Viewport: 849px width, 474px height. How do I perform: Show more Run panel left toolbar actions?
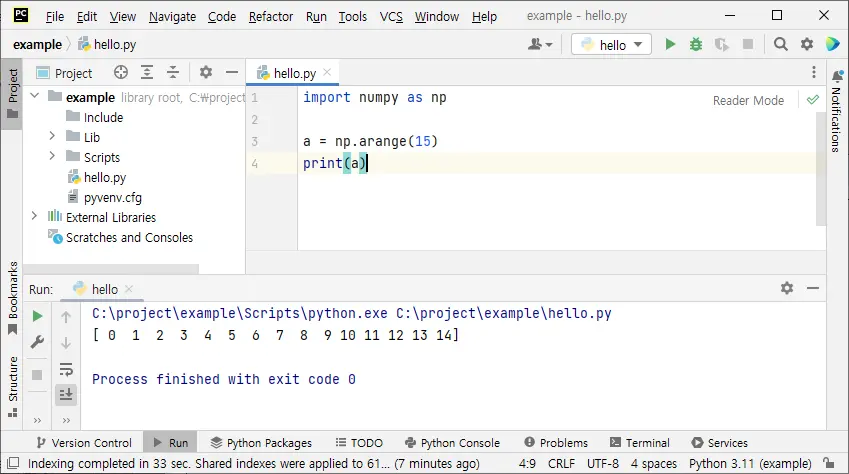(37, 420)
